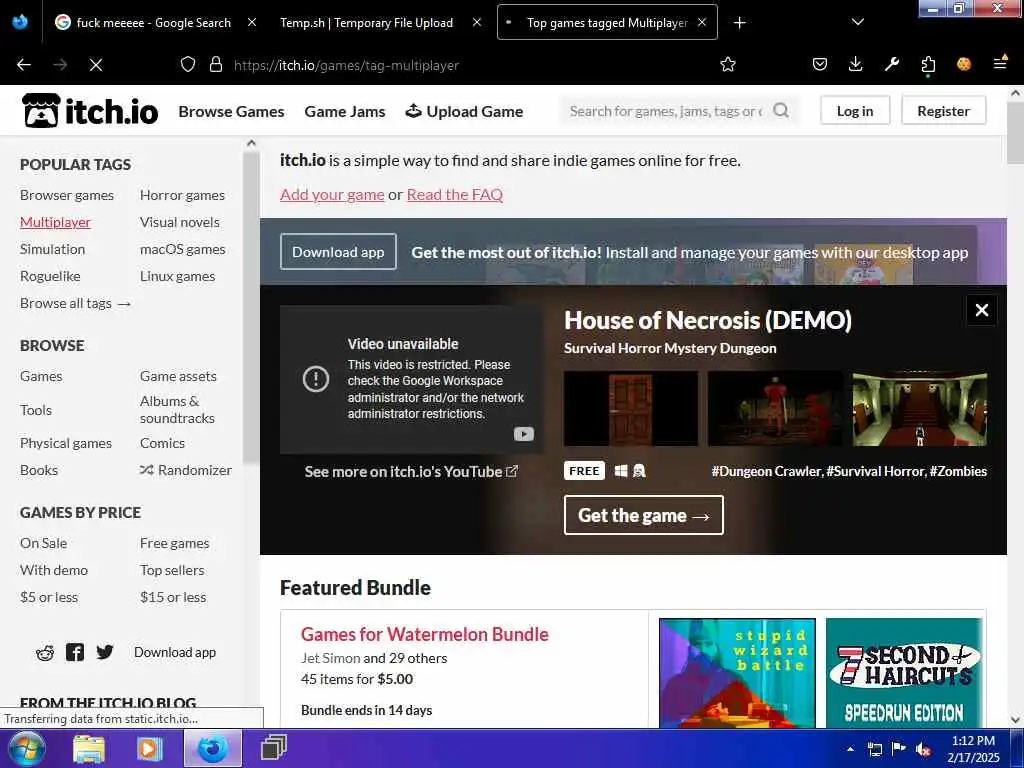The image size is (1024, 768).
Task: Close the House of Necrosis promo banner
Action: [x=982, y=310]
